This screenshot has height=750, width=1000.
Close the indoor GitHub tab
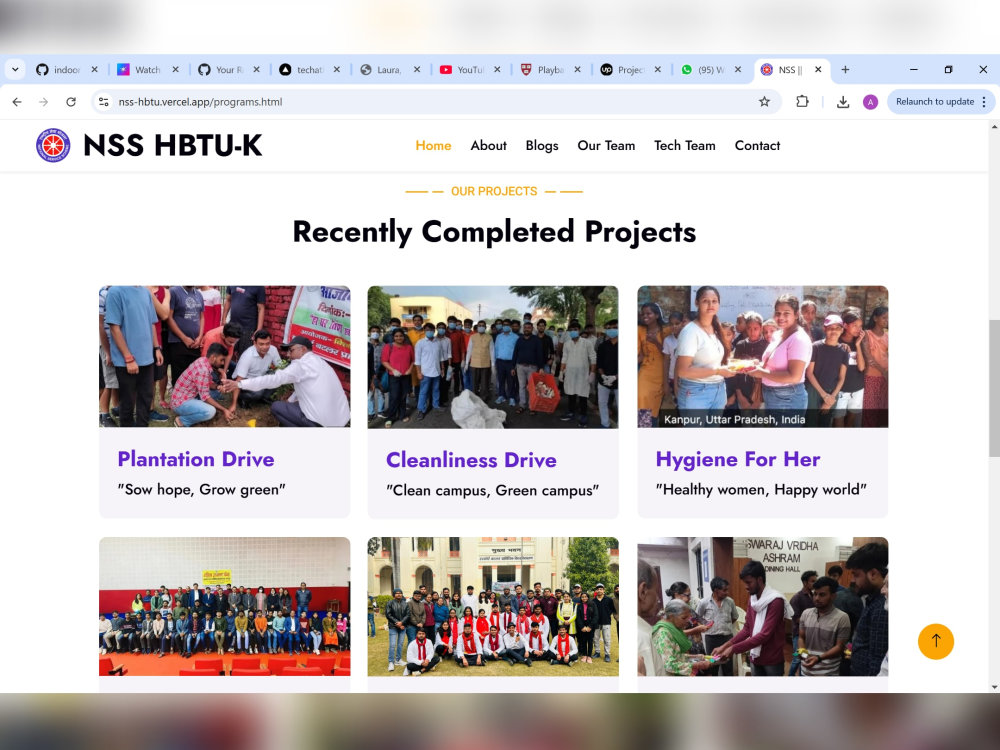point(94,70)
